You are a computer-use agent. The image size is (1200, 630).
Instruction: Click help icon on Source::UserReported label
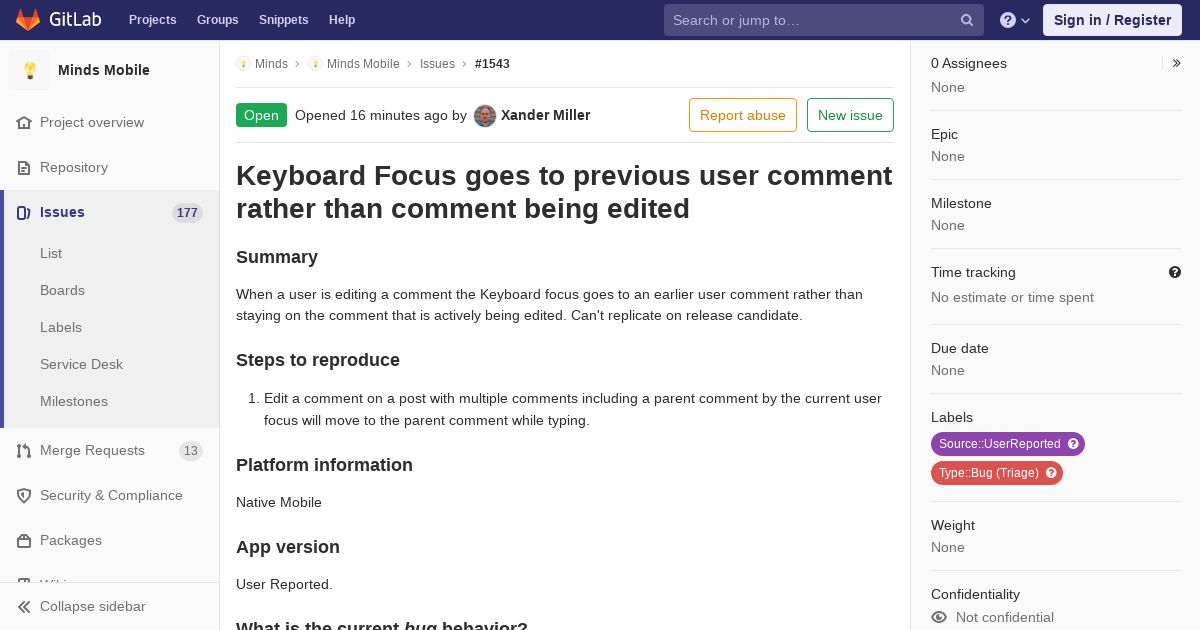pos(1073,444)
